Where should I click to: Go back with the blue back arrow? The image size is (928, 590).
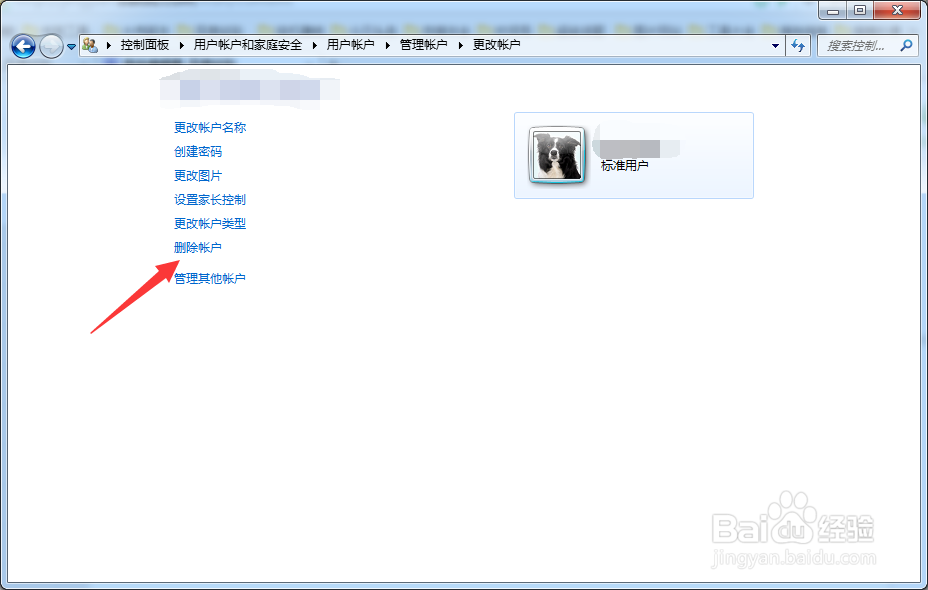point(24,46)
